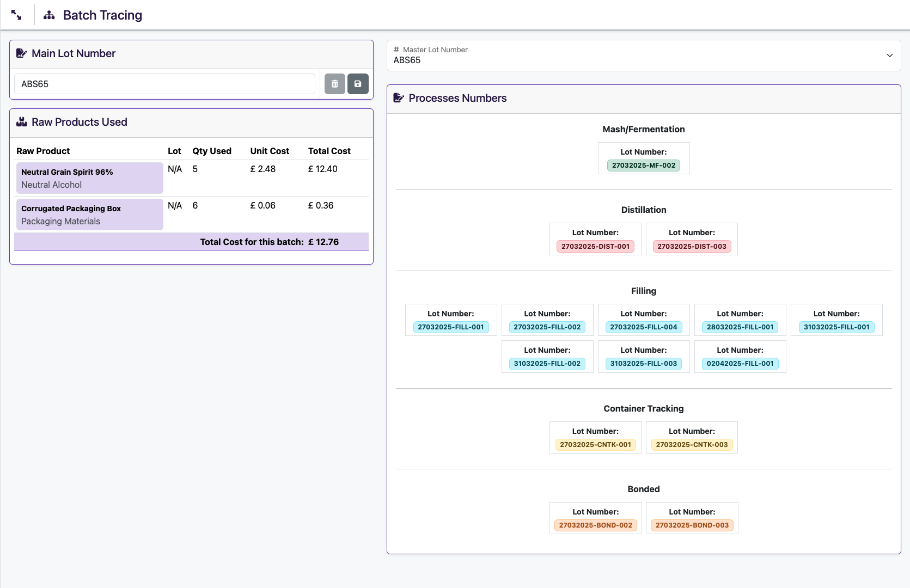Delete the main lot number with trash icon
Image resolution: width=910 pixels, height=588 pixels.
pyautogui.click(x=334, y=84)
